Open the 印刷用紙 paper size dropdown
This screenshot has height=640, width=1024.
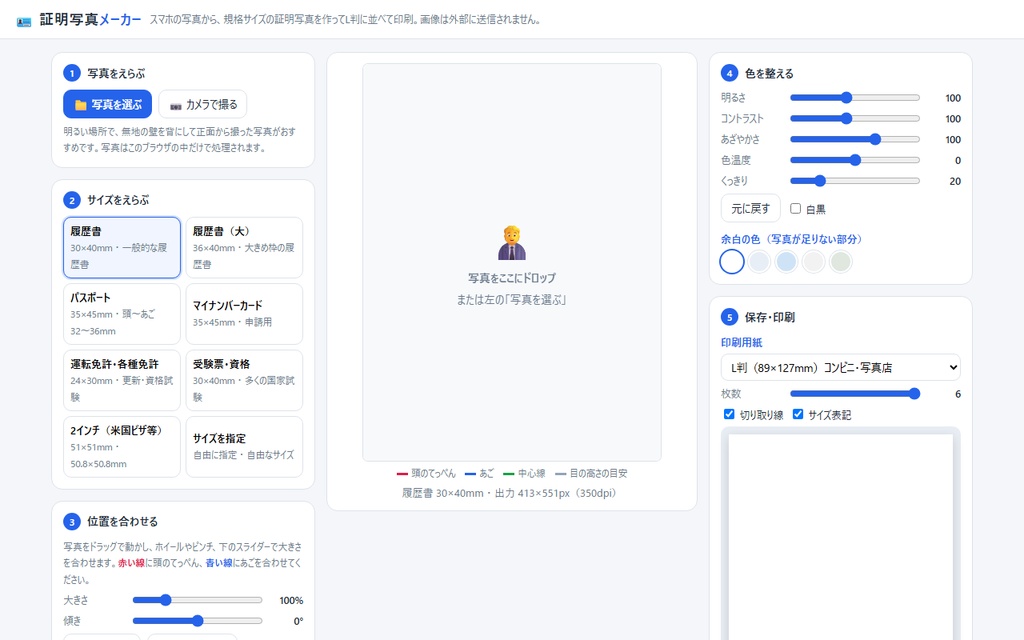pyautogui.click(x=840, y=368)
